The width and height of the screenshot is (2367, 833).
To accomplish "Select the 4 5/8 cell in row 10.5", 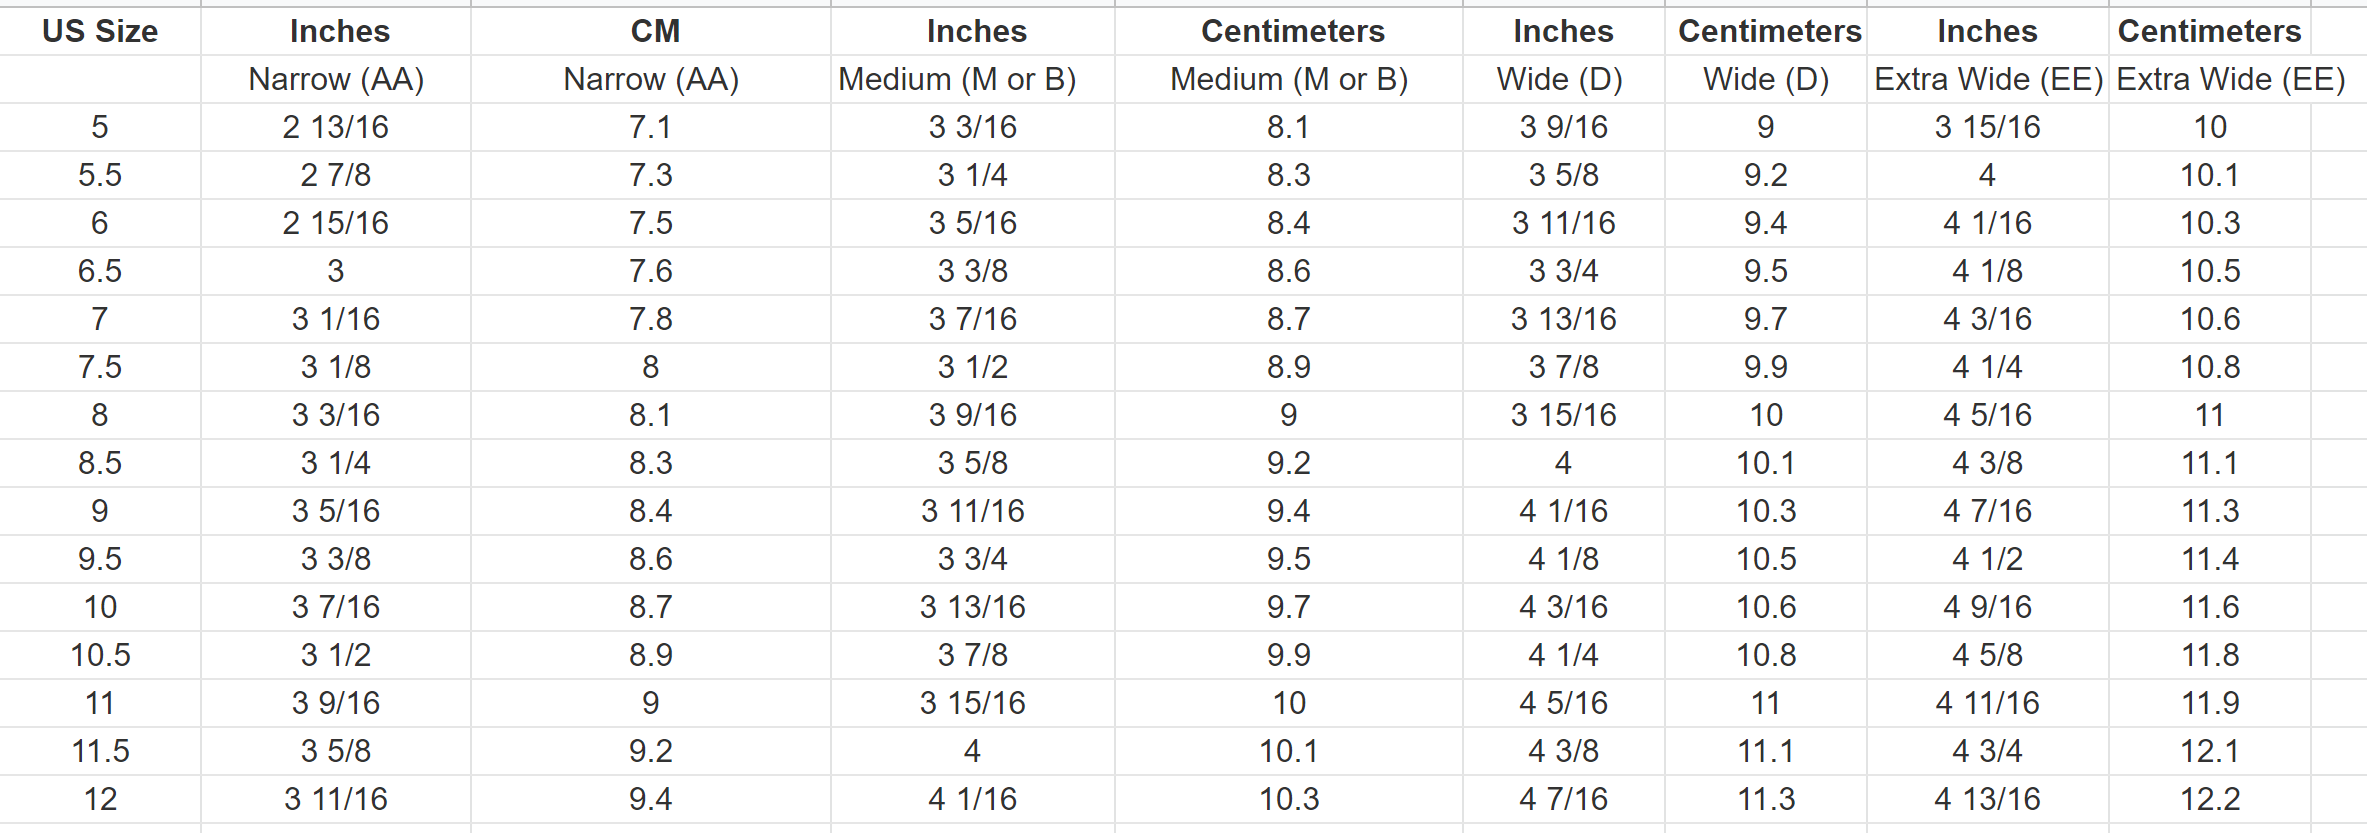I will [x=1988, y=655].
